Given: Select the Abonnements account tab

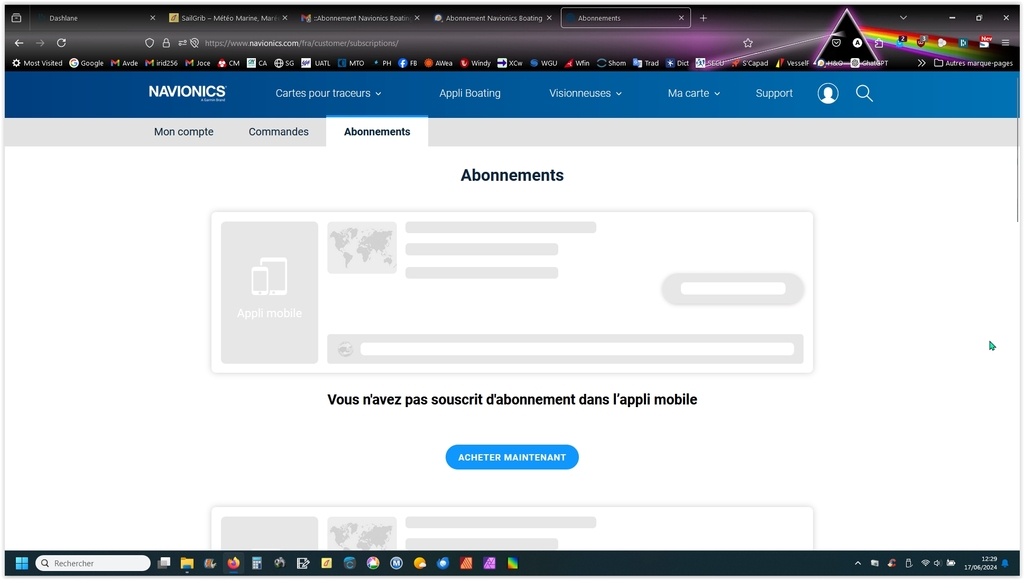Looking at the screenshot, I should tap(377, 132).
